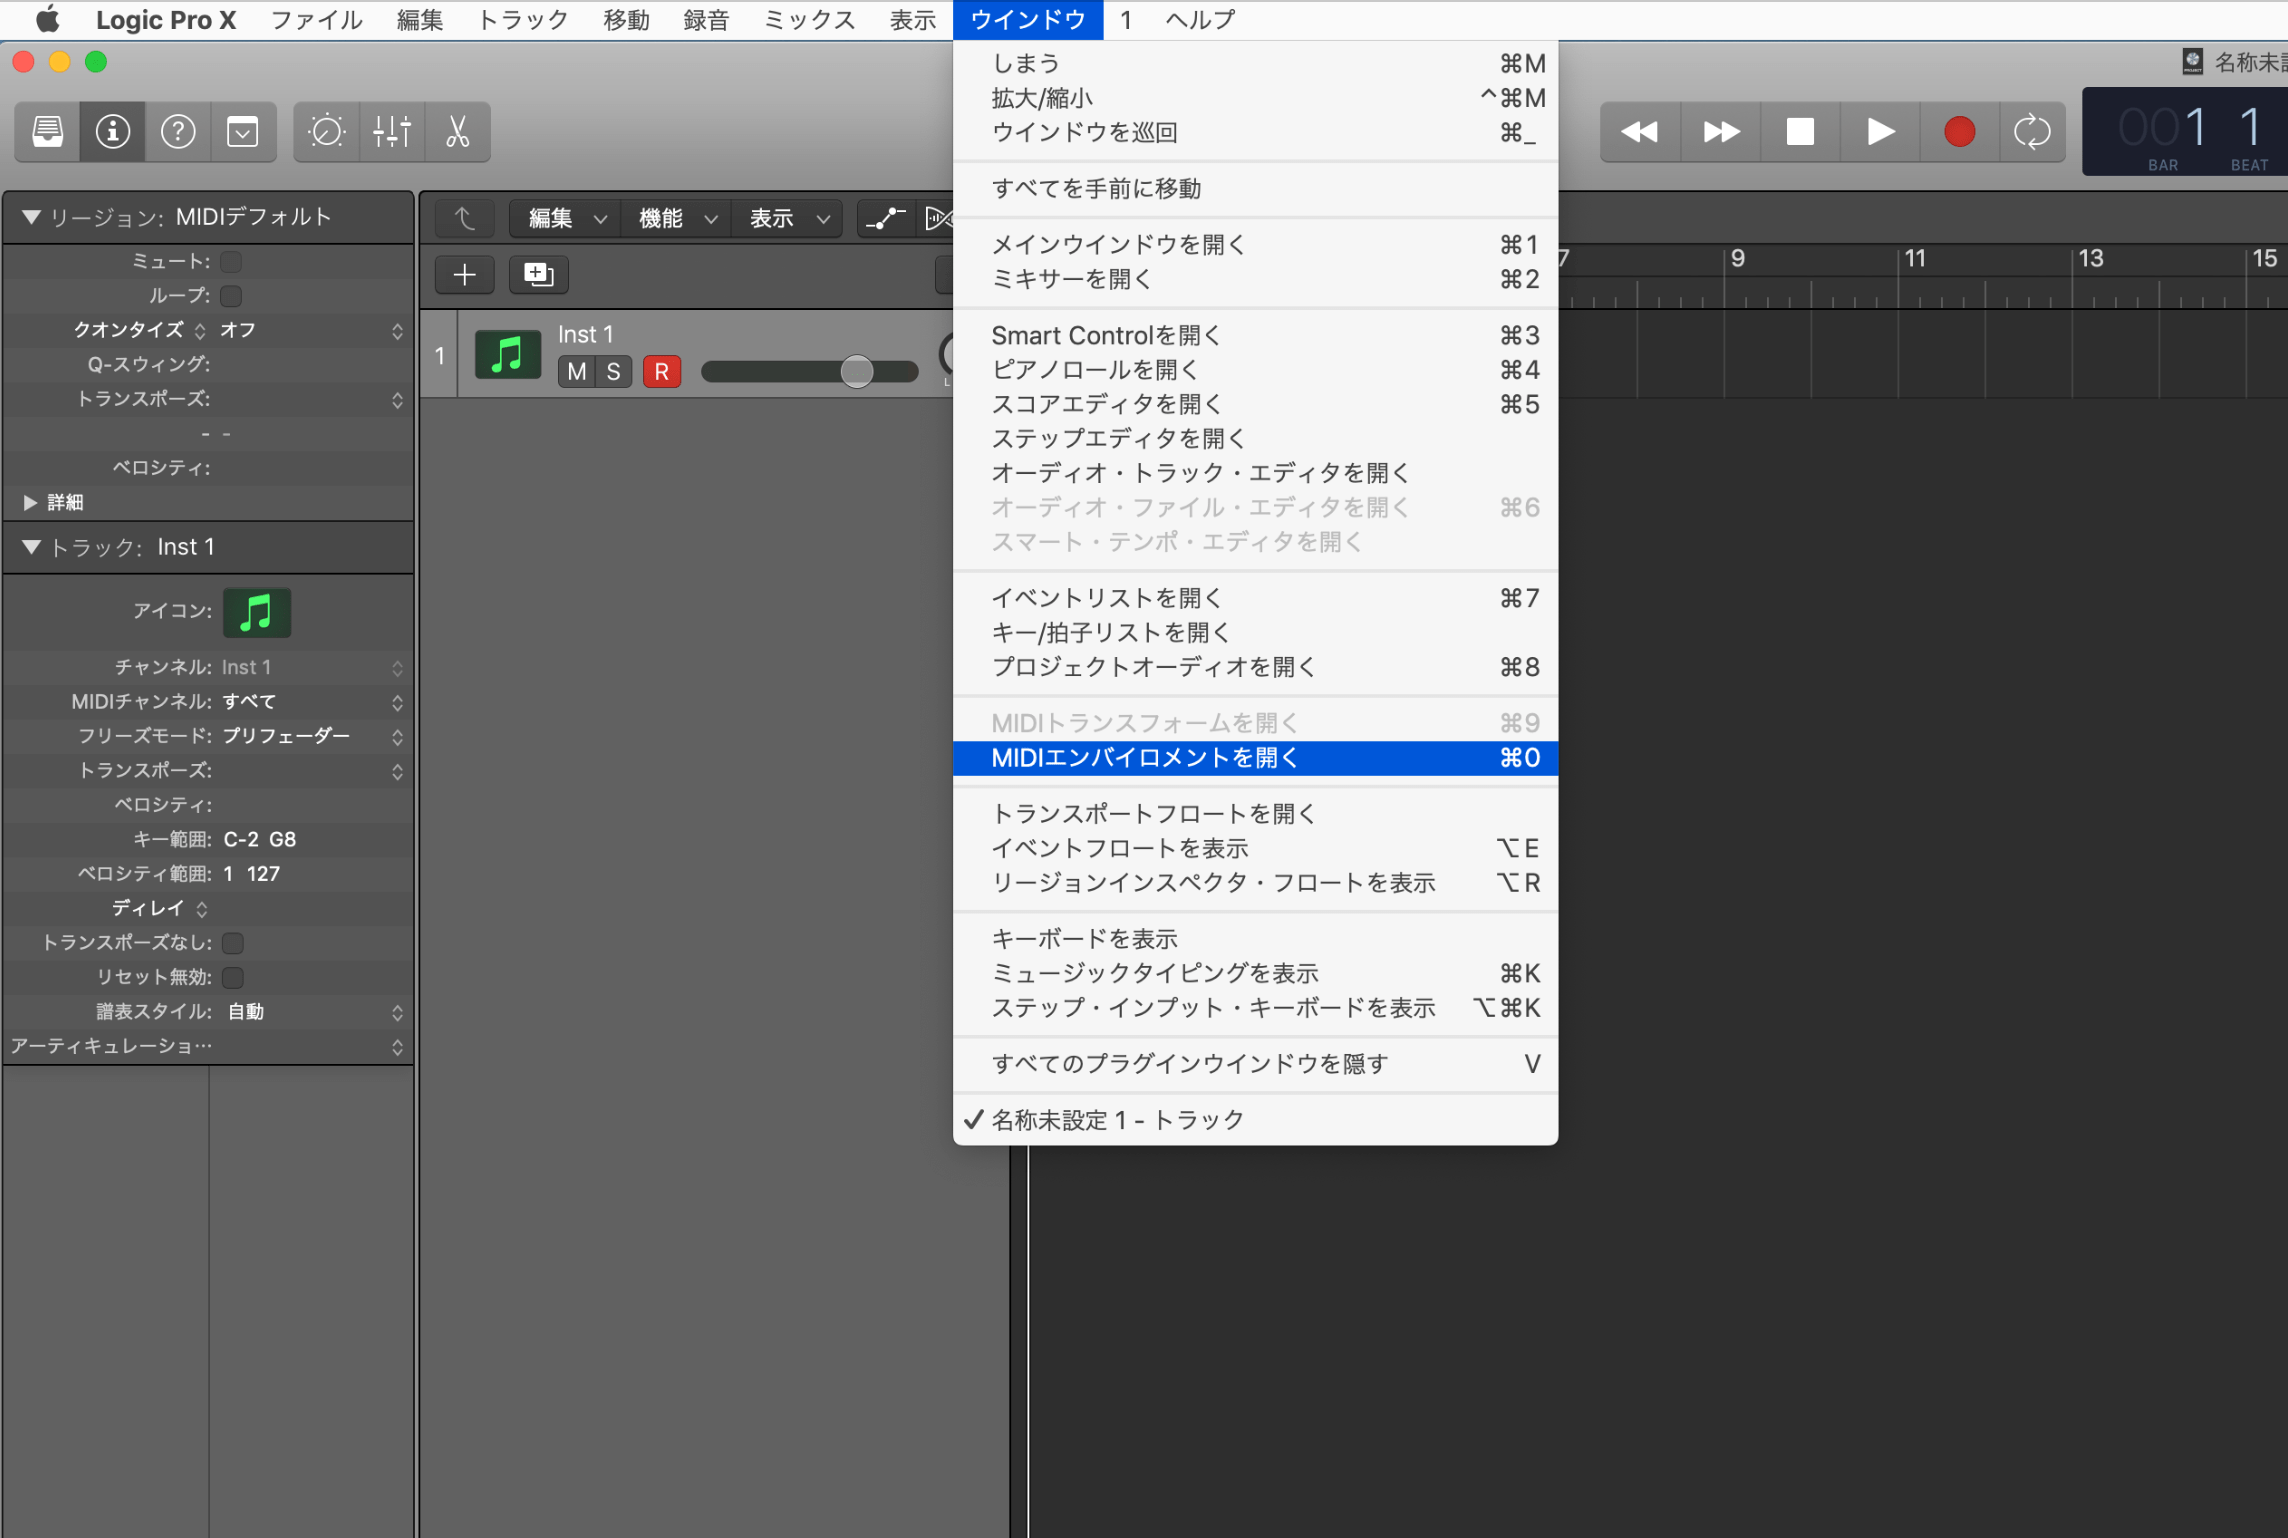Viewport: 2288px width, 1538px height.
Task: Click the red record button
Action: [1960, 131]
